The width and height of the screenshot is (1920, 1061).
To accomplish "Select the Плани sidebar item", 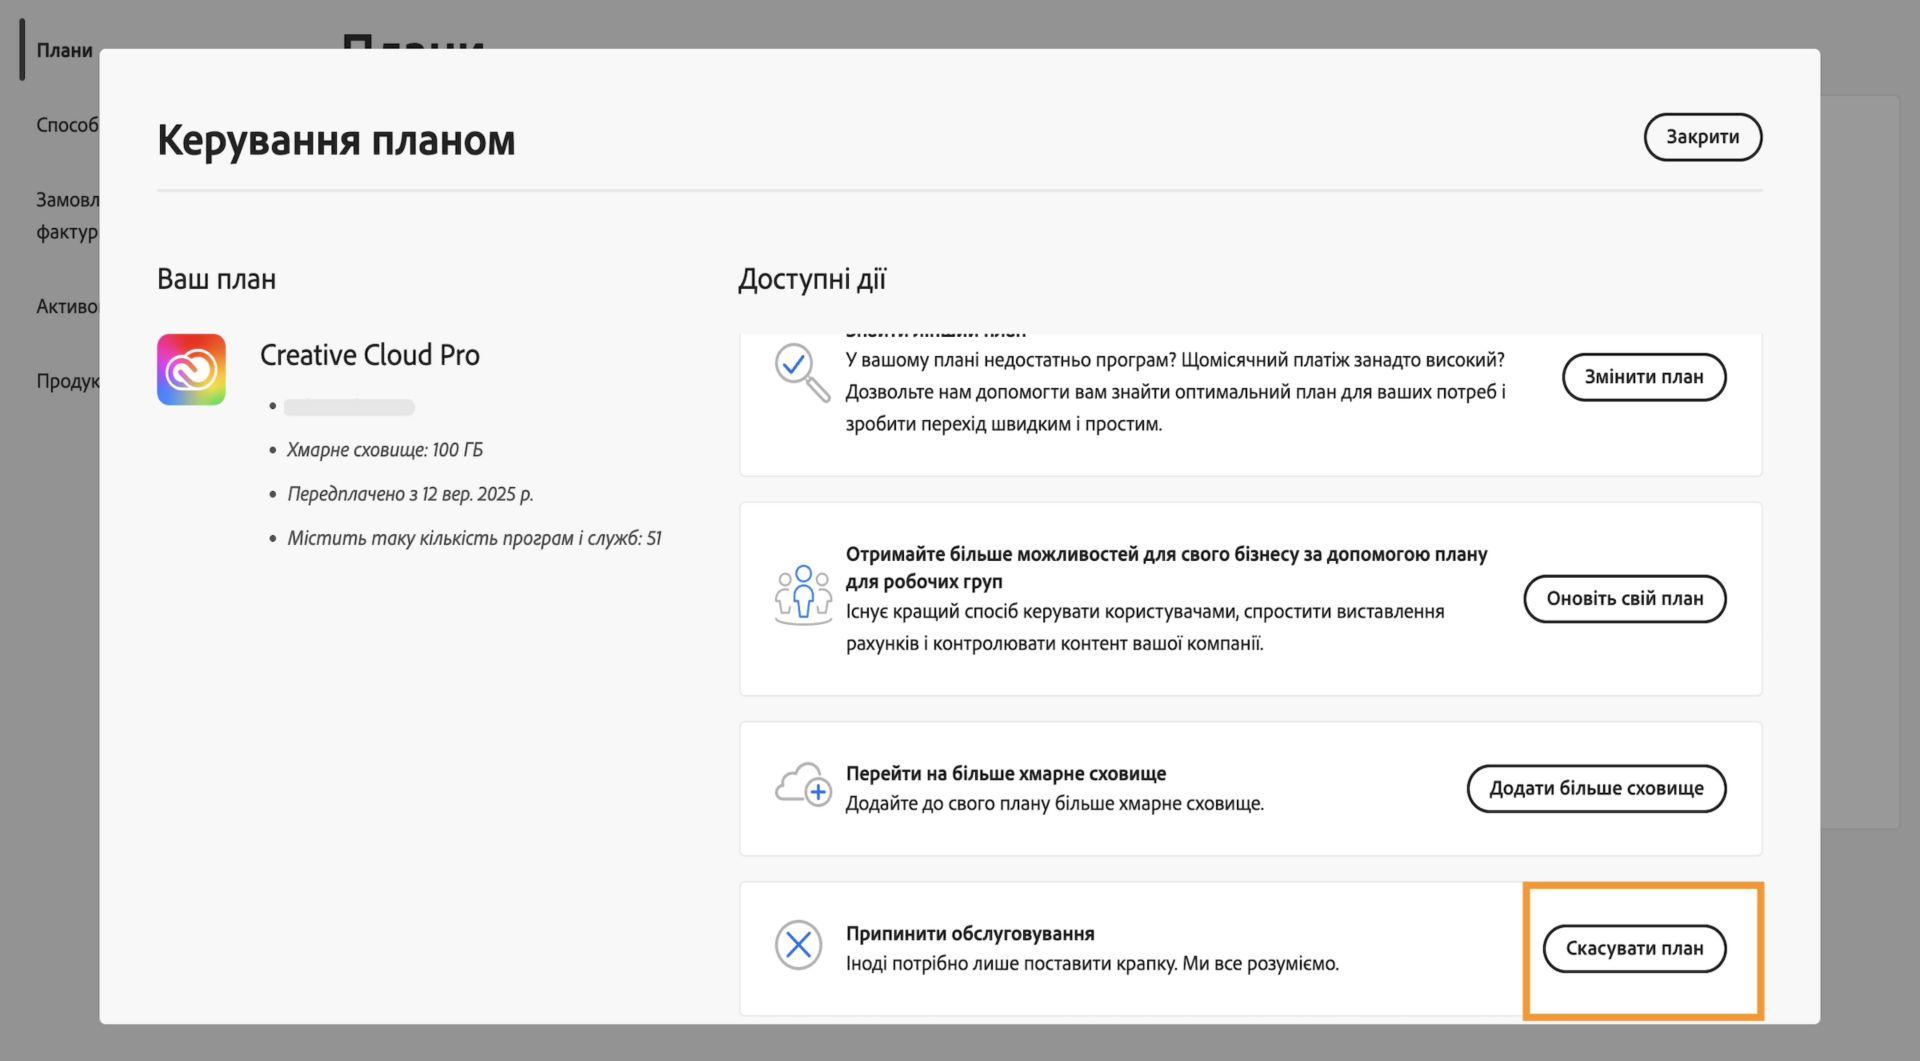I will (63, 49).
